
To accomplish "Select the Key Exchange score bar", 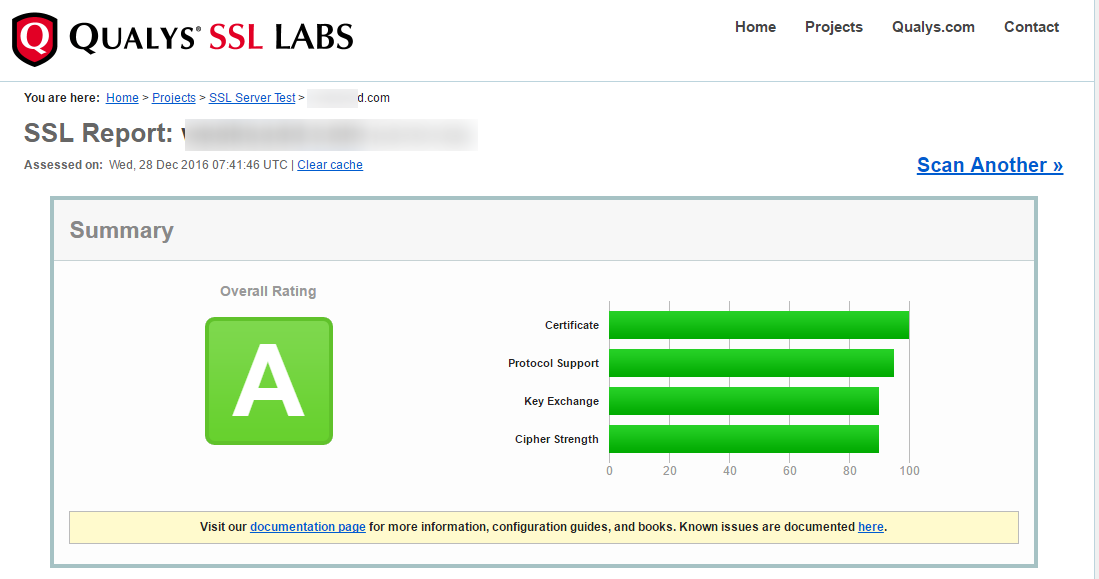I will [x=743, y=401].
